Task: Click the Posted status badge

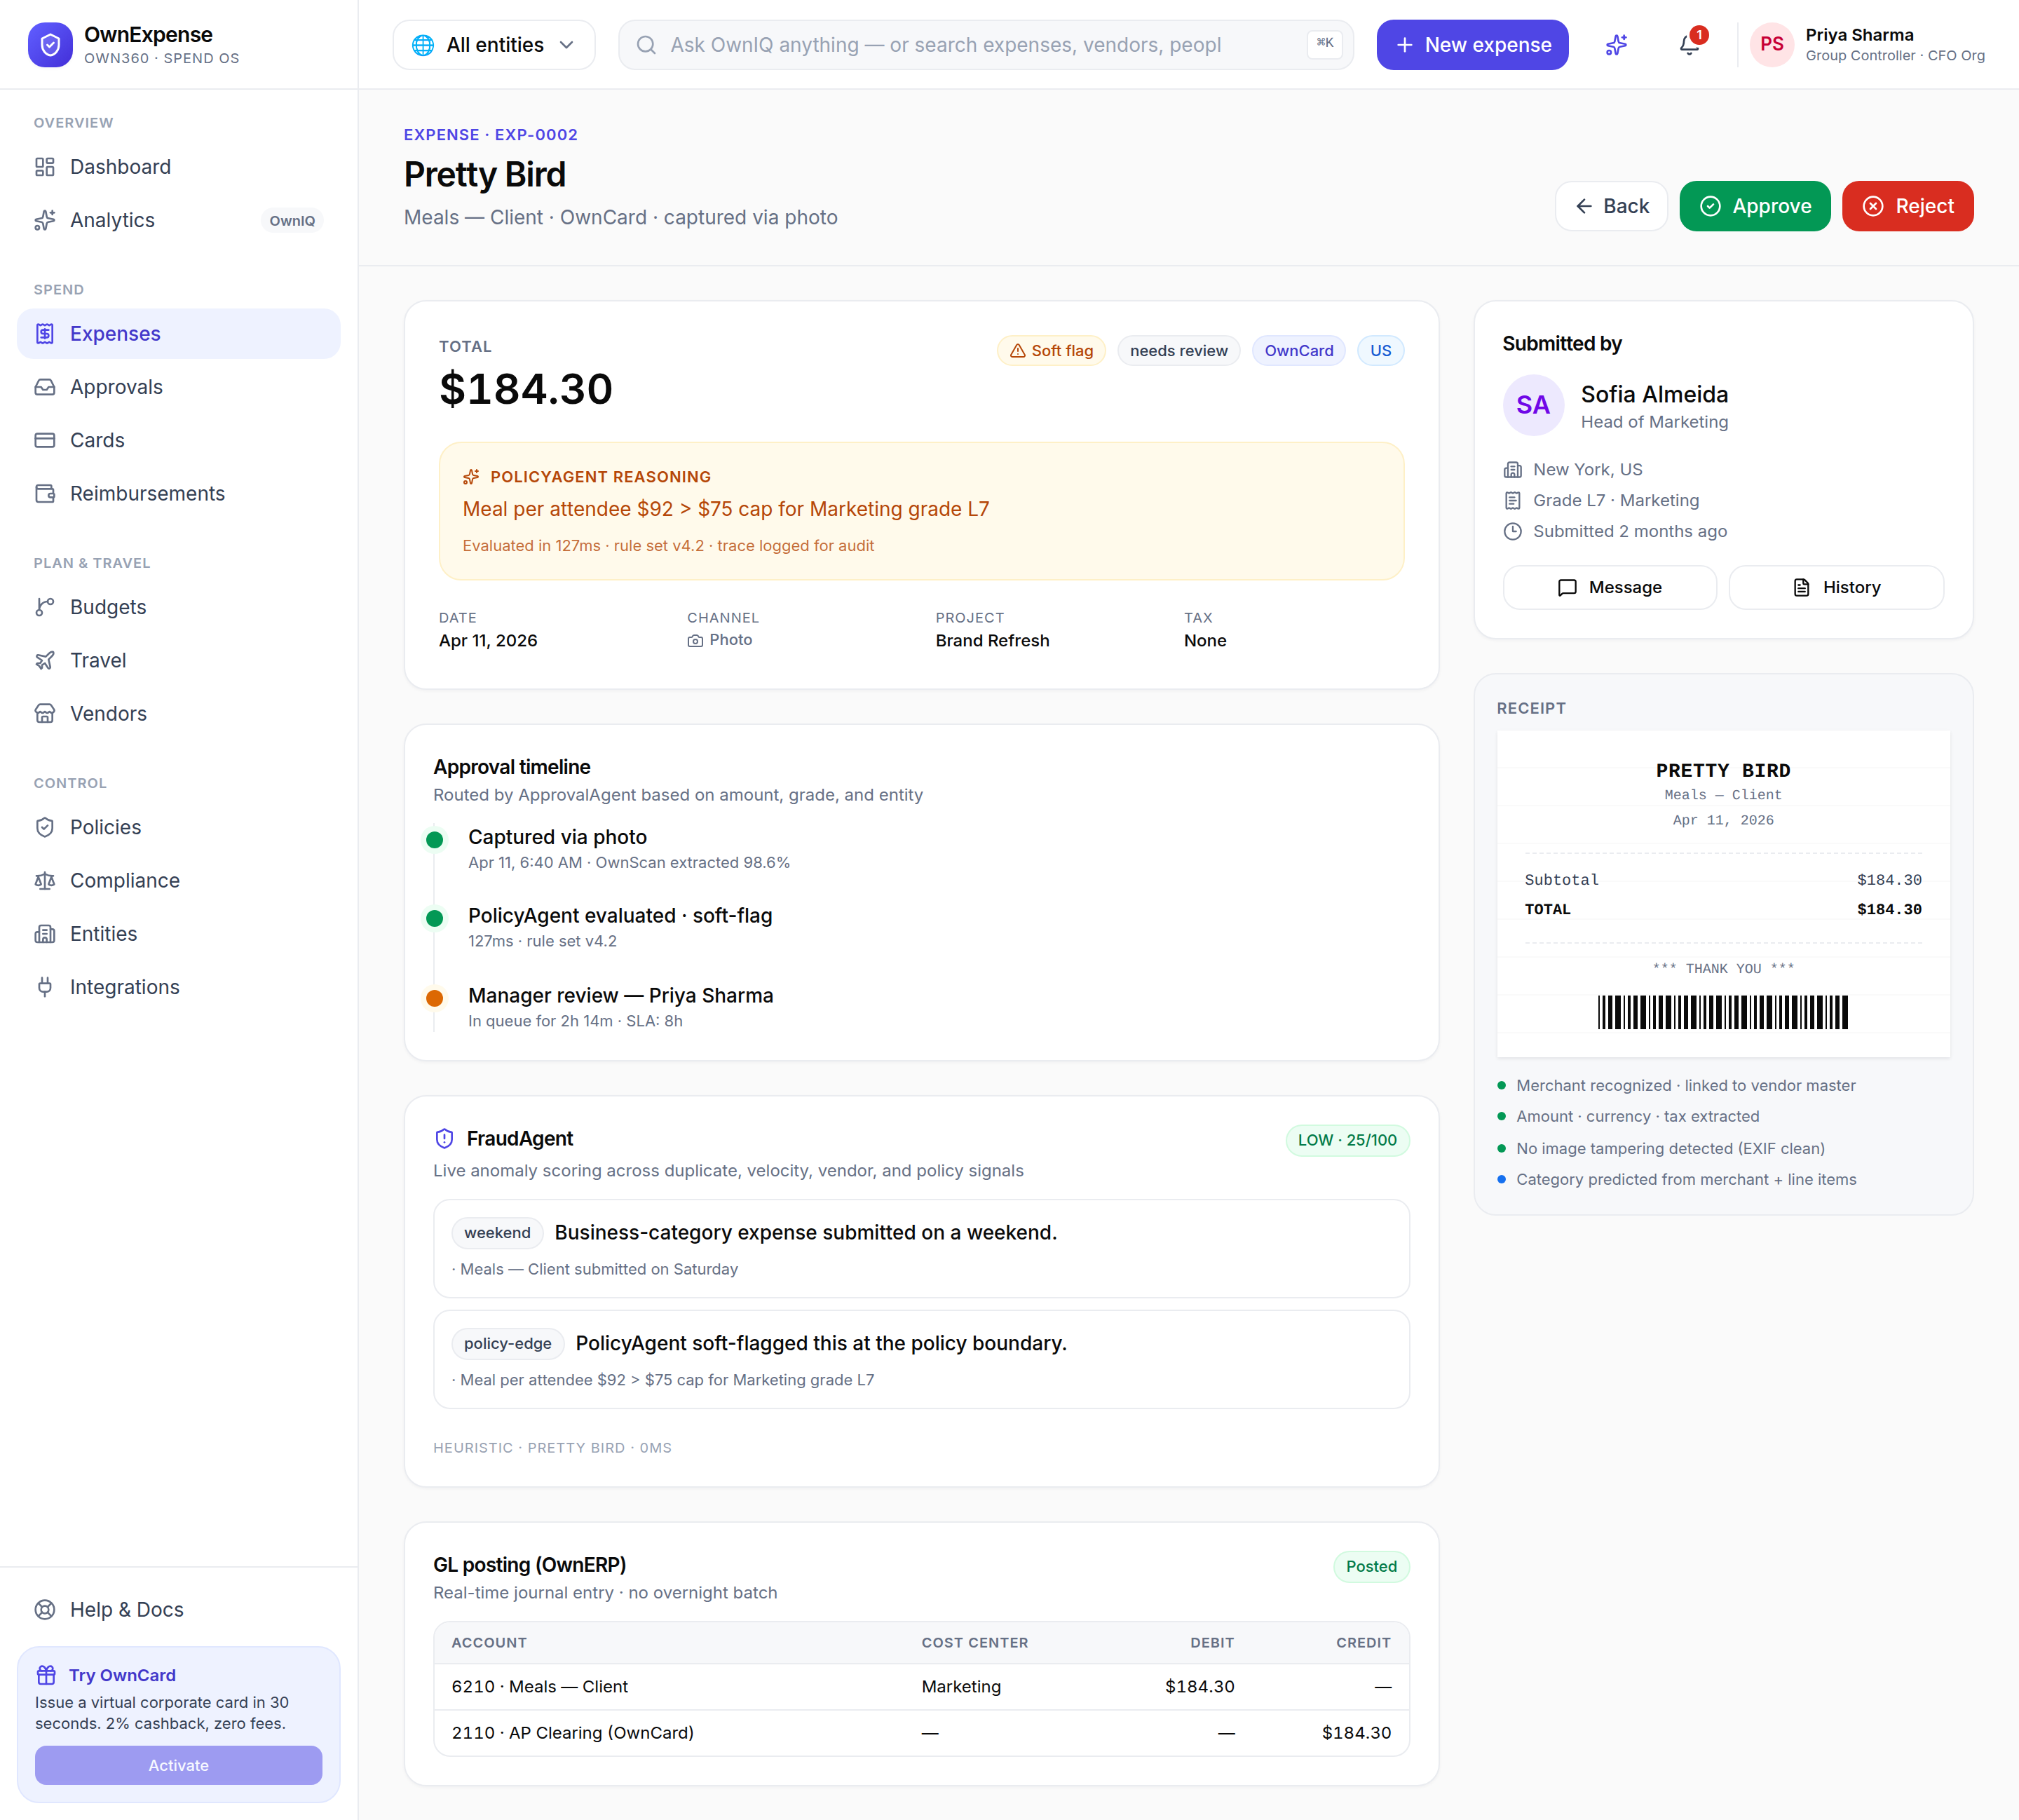Action: [1371, 1566]
